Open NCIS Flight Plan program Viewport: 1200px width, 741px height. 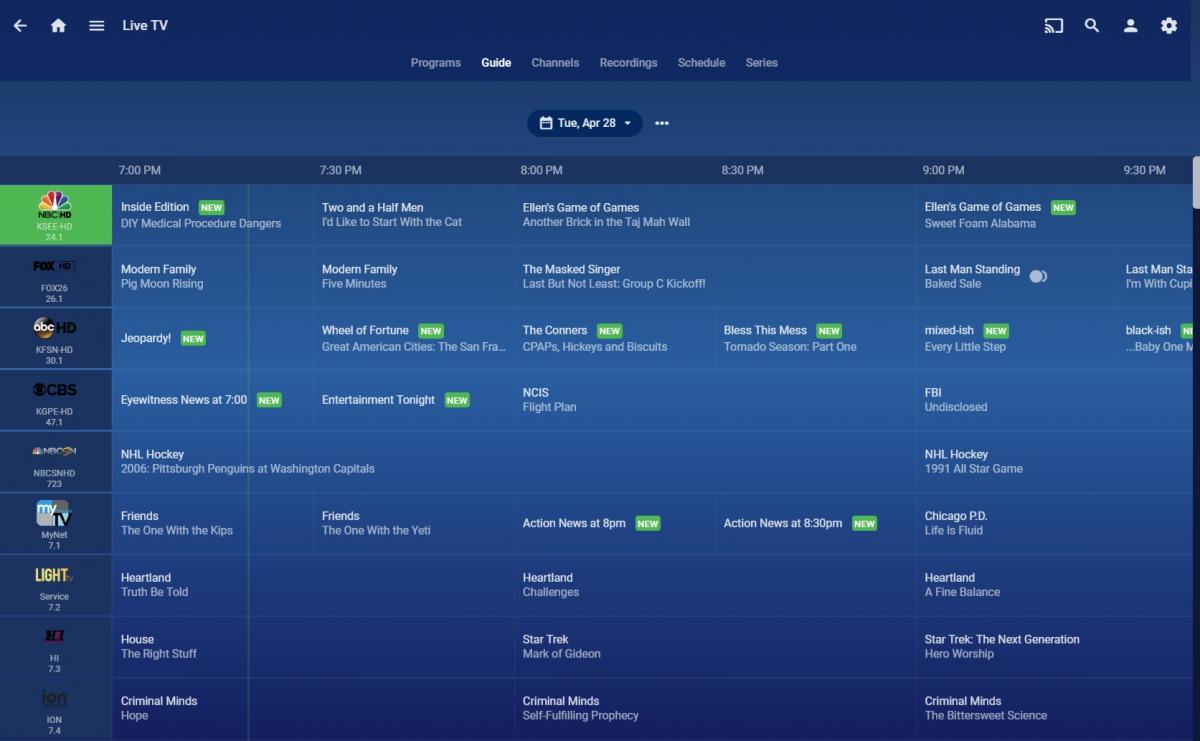click(x=716, y=400)
